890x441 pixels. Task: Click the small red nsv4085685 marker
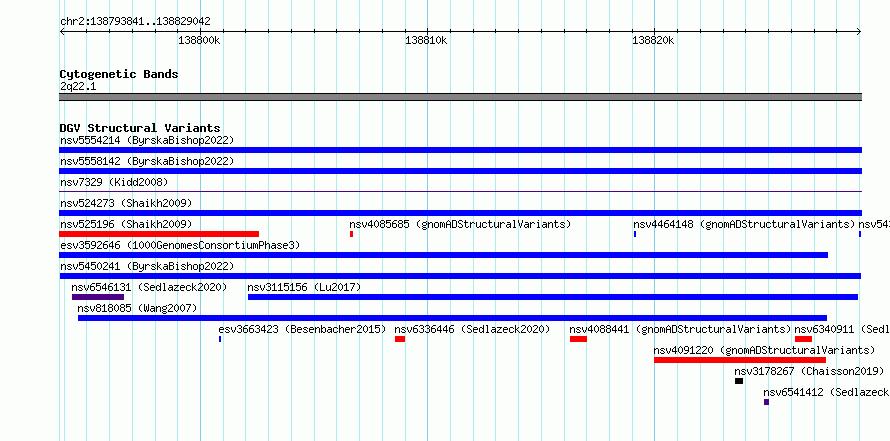(351, 234)
